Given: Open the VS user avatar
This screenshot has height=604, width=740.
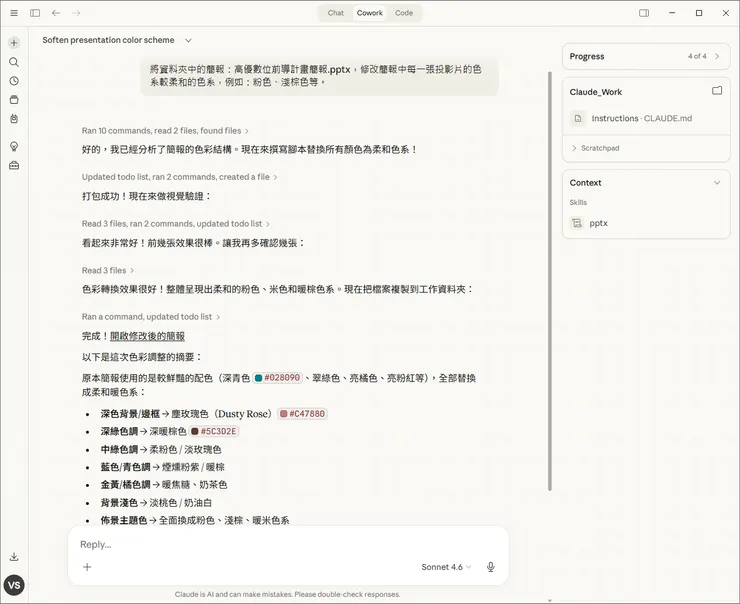Looking at the screenshot, I should [14, 586].
